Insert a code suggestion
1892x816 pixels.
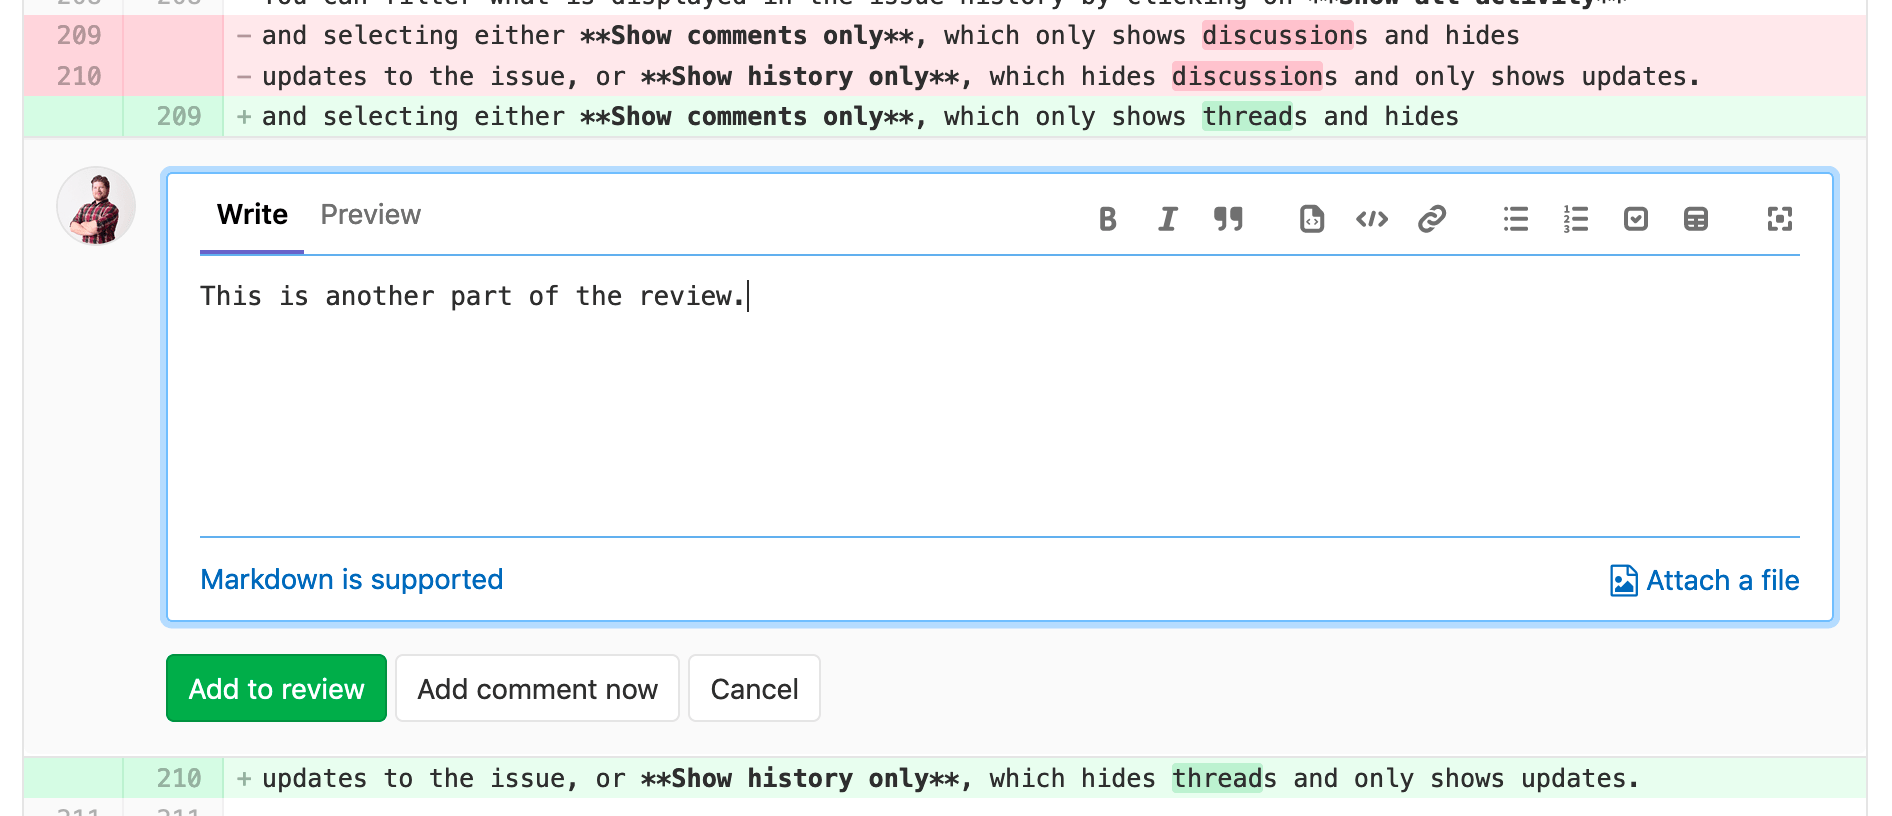click(x=1311, y=219)
